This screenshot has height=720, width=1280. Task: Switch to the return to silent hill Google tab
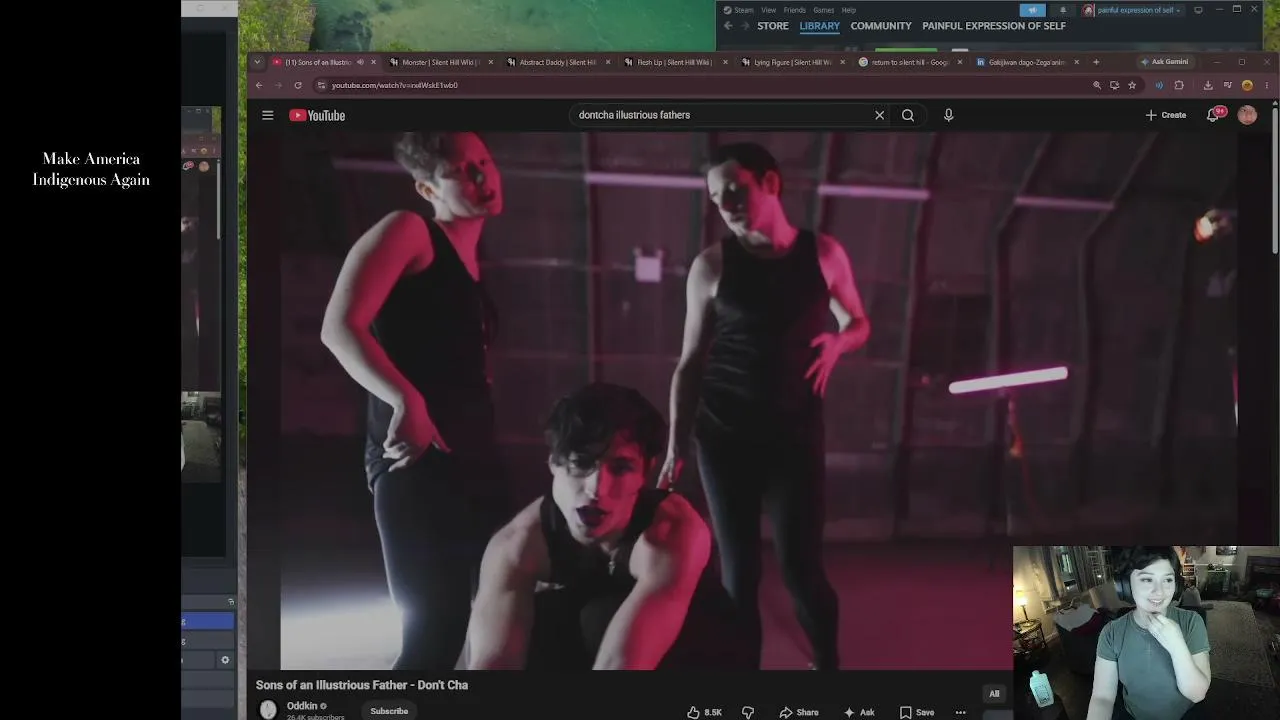pos(909,62)
